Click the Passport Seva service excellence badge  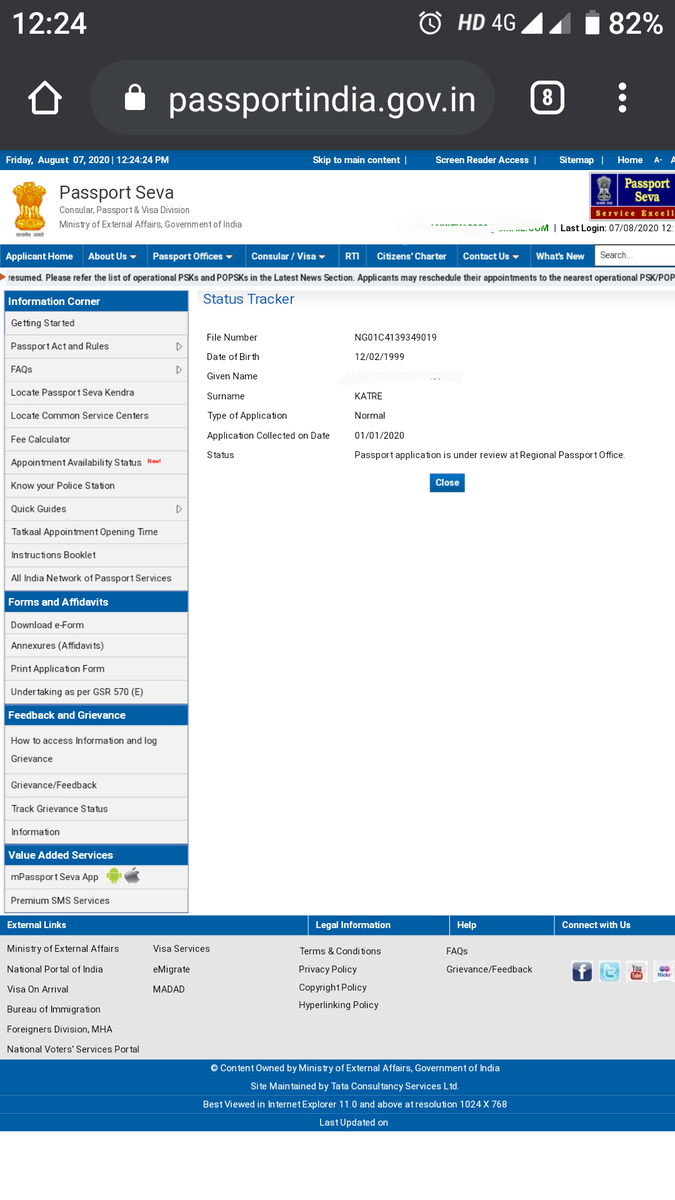coord(632,196)
